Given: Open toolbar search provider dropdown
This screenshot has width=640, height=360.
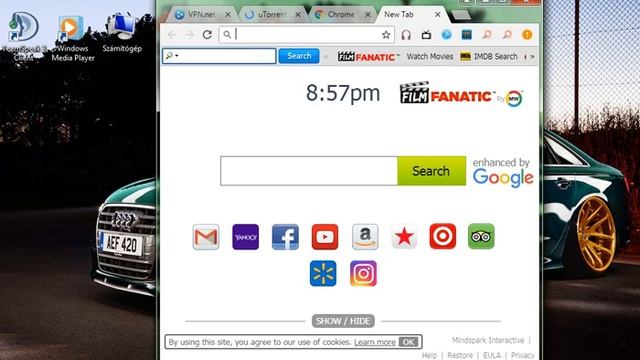Looking at the screenshot, I should tap(172, 56).
